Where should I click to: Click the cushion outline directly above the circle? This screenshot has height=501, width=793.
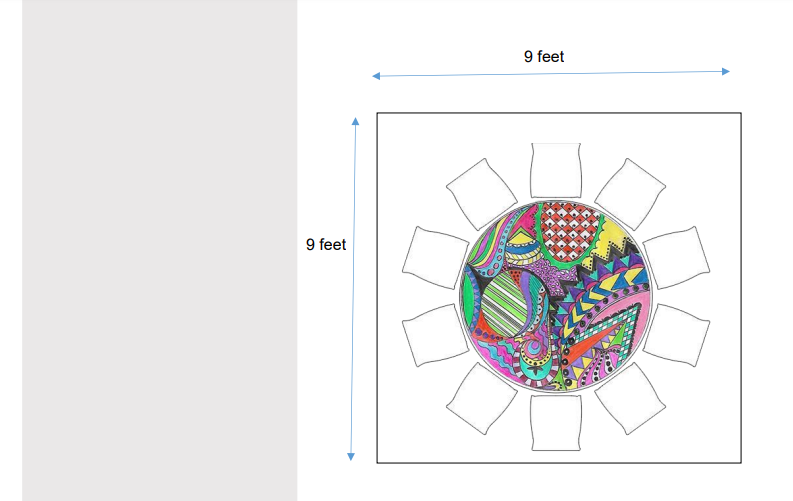point(556,170)
